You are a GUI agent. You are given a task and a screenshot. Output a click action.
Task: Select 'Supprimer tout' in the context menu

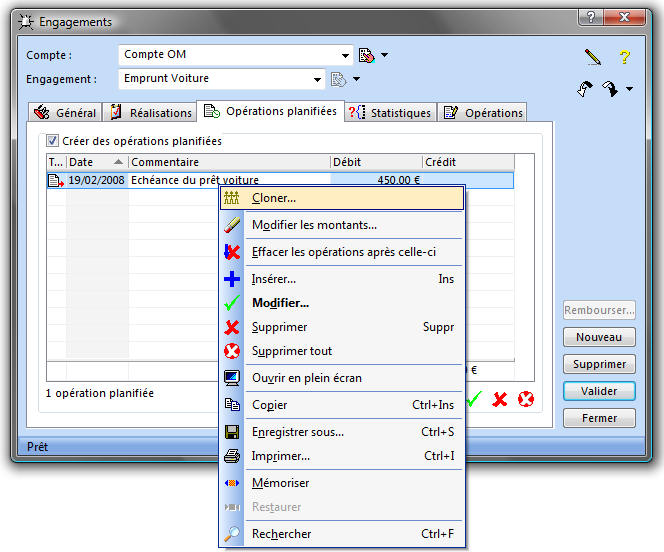tap(292, 351)
